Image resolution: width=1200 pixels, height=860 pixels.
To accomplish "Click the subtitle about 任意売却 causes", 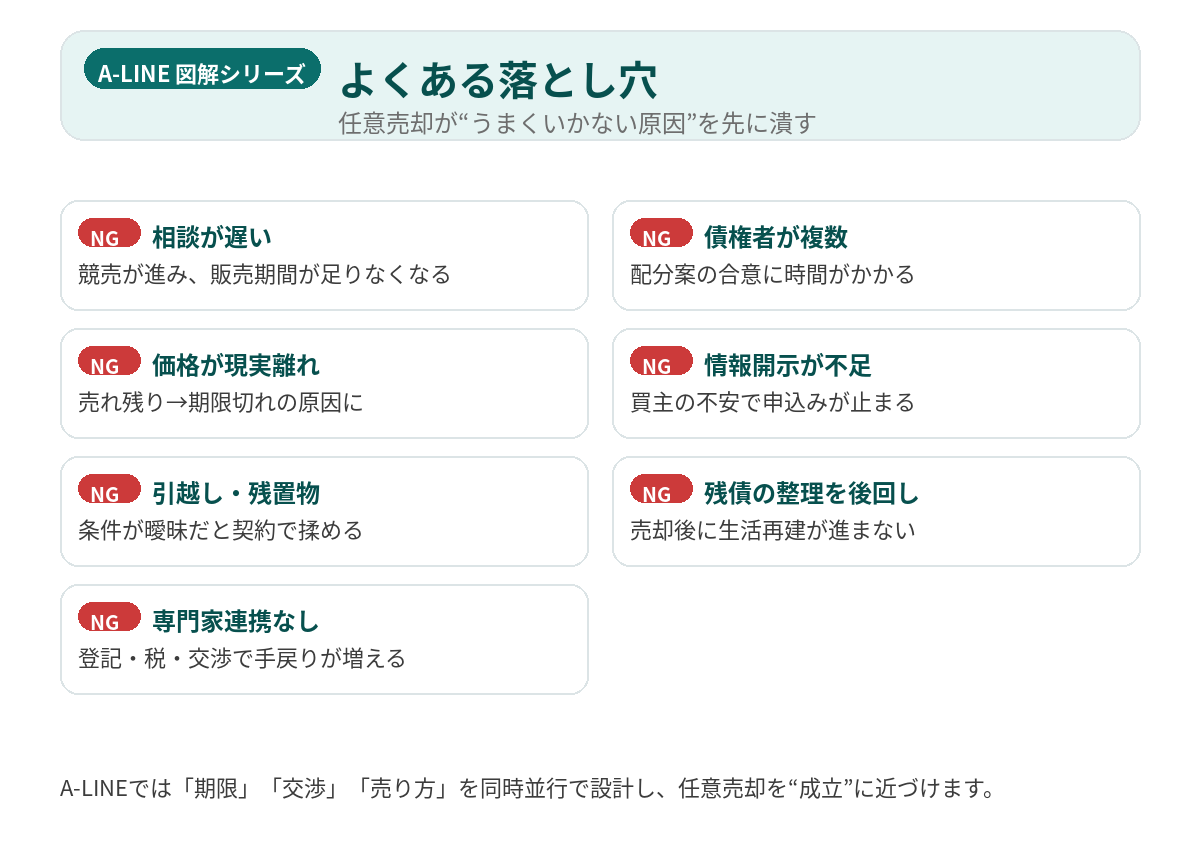I will click(x=577, y=123).
